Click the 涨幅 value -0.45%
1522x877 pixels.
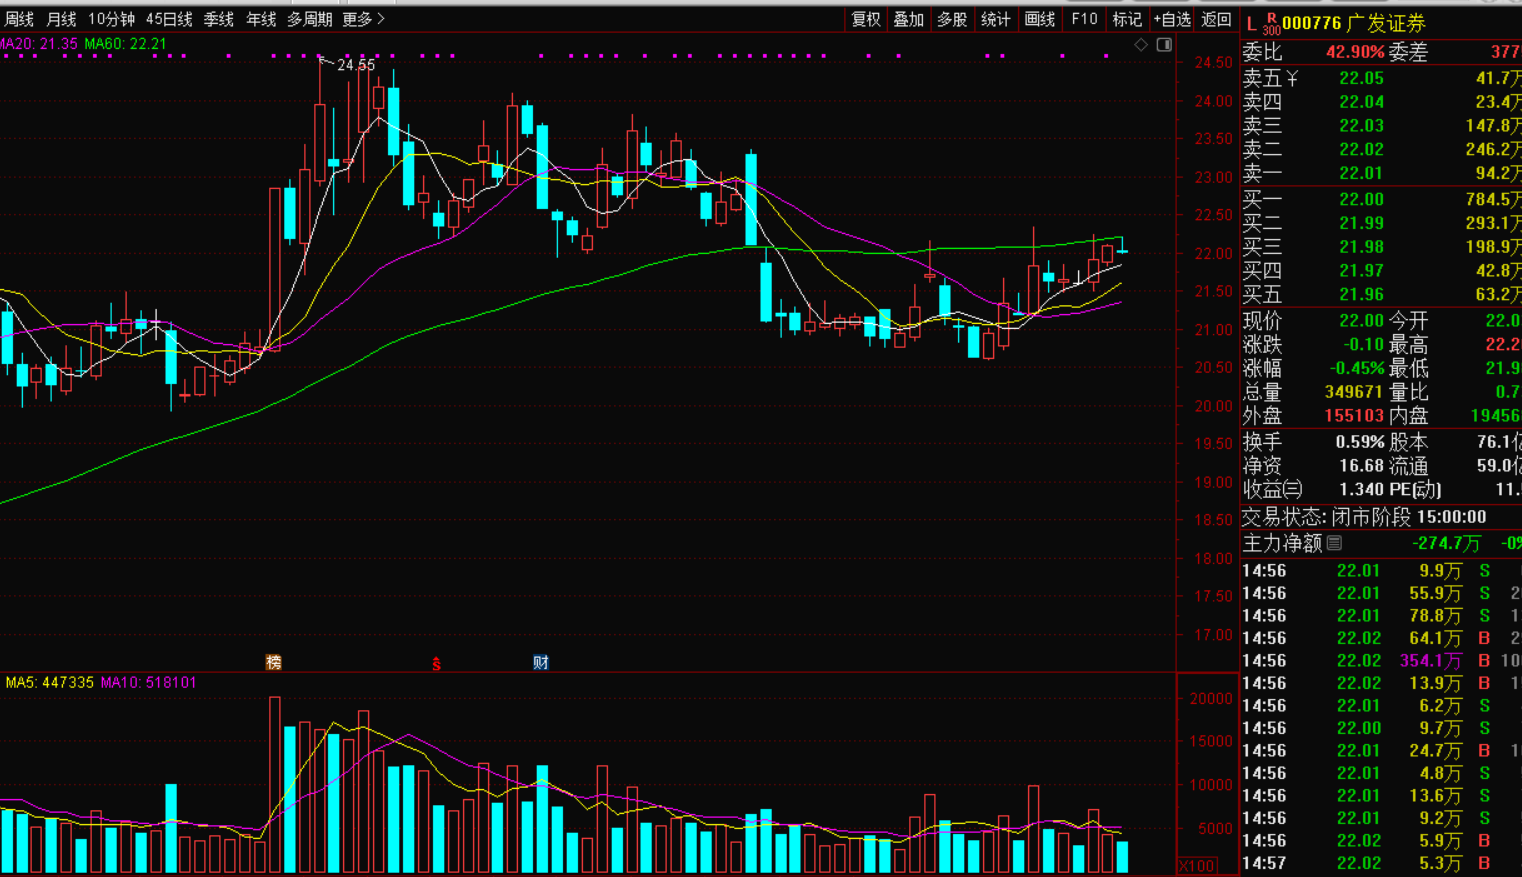(1356, 368)
